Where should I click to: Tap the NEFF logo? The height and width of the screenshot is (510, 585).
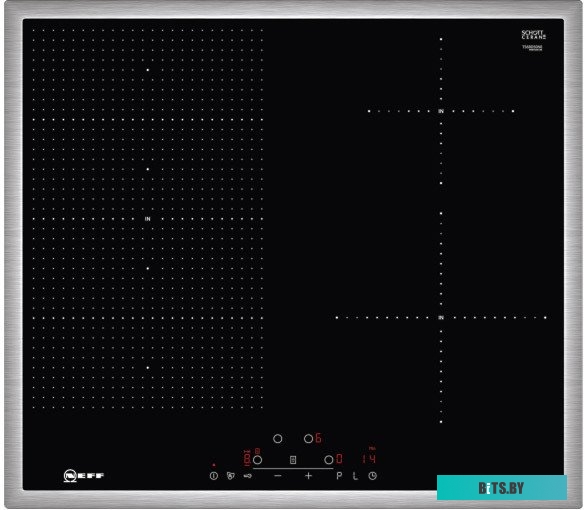(x=84, y=476)
